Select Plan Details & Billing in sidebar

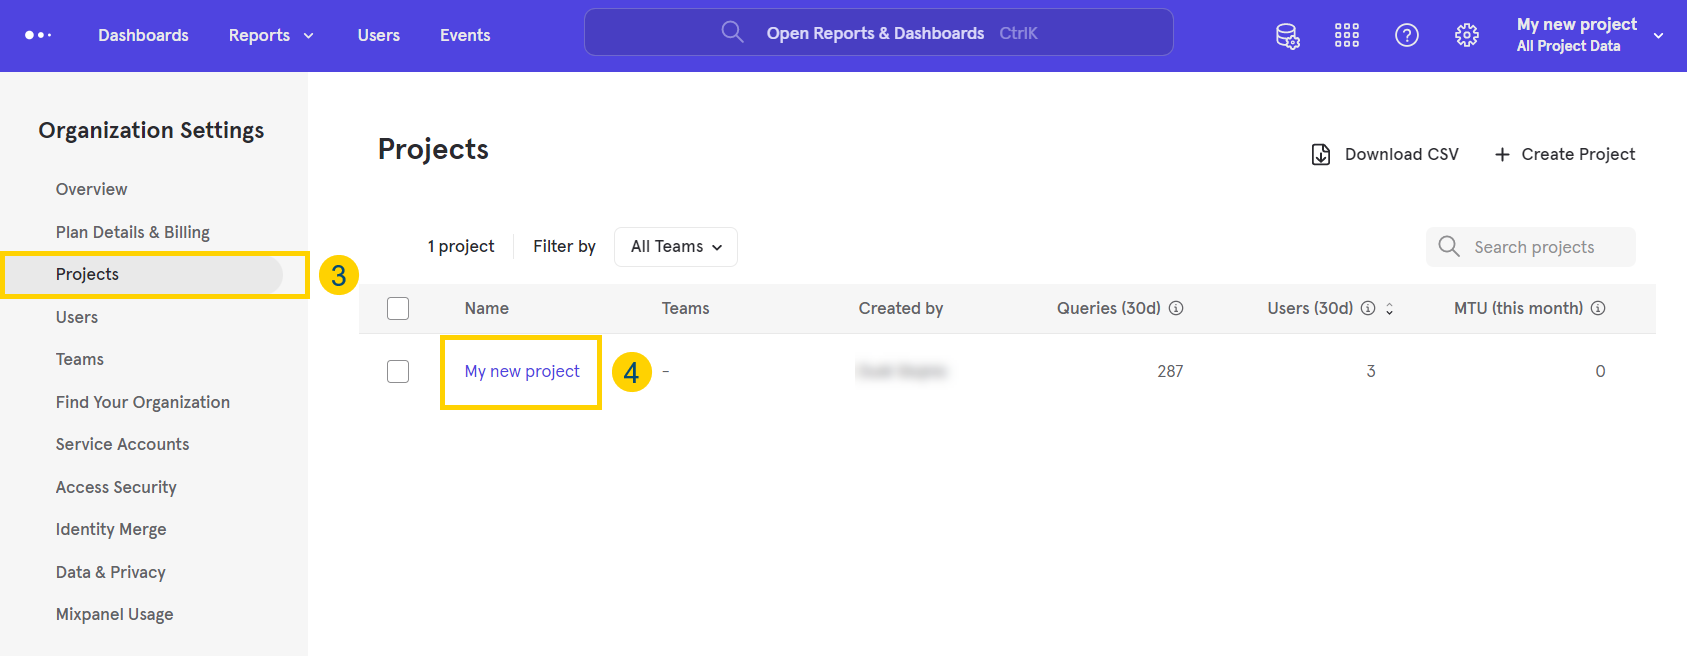(133, 232)
